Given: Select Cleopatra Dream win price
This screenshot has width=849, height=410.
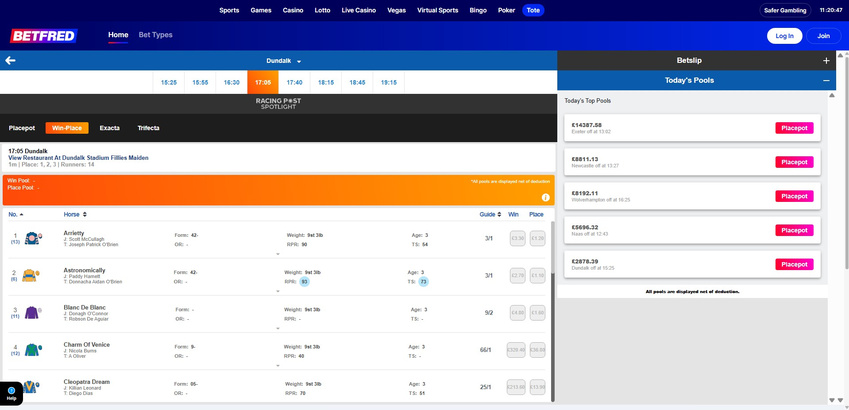Looking at the screenshot, I should click(516, 387).
